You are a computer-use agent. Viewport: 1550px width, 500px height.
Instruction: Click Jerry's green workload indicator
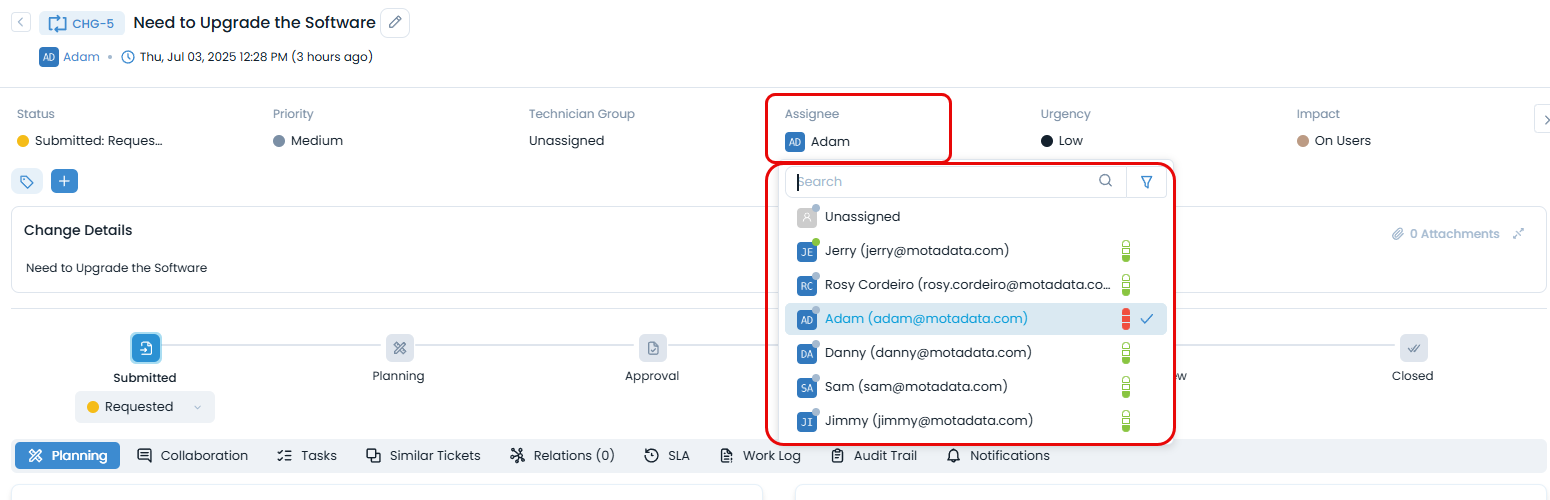tap(1125, 251)
